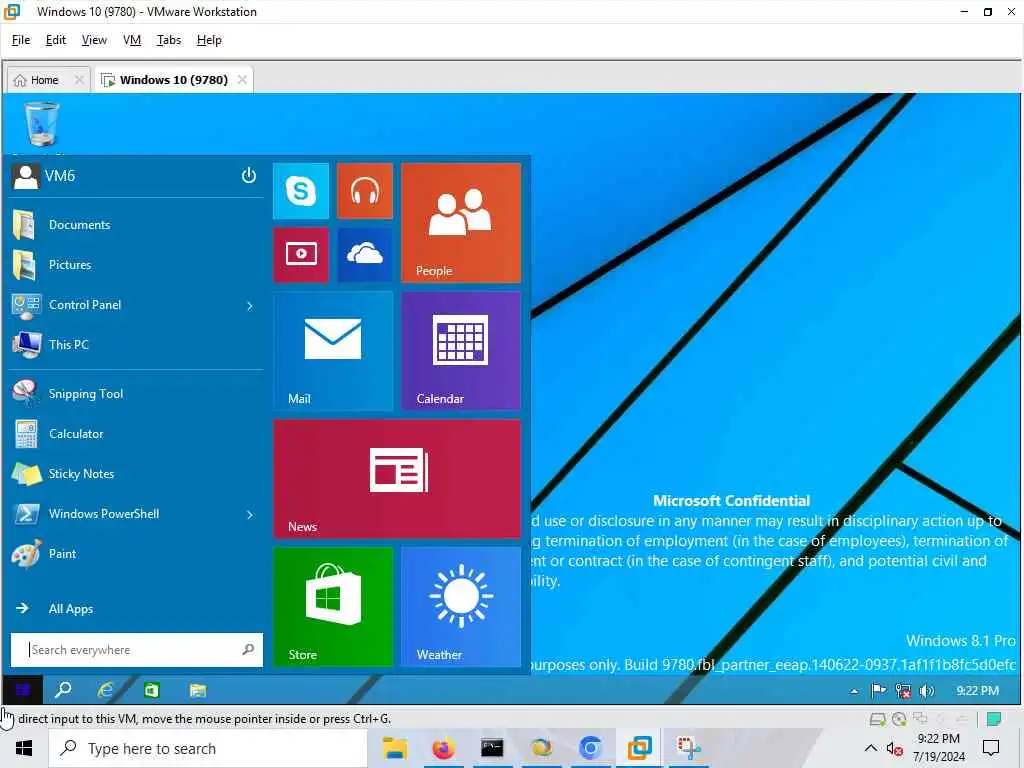Open the File menu in VMware Workstation
Viewport: 1024px width, 768px height.
pyautogui.click(x=21, y=40)
